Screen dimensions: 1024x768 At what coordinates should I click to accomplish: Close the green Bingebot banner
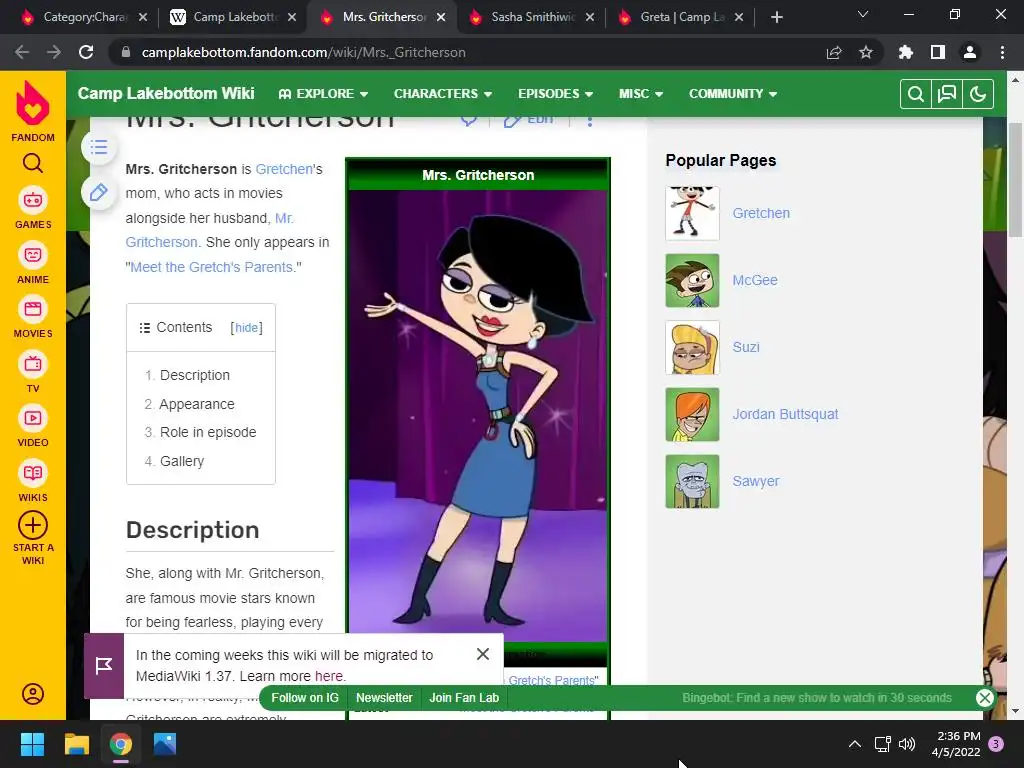984,698
